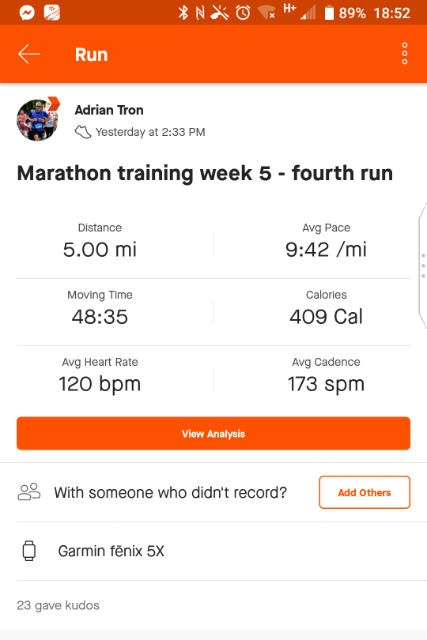Tap the Run title in header
The image size is (427, 640).
pos(91,55)
